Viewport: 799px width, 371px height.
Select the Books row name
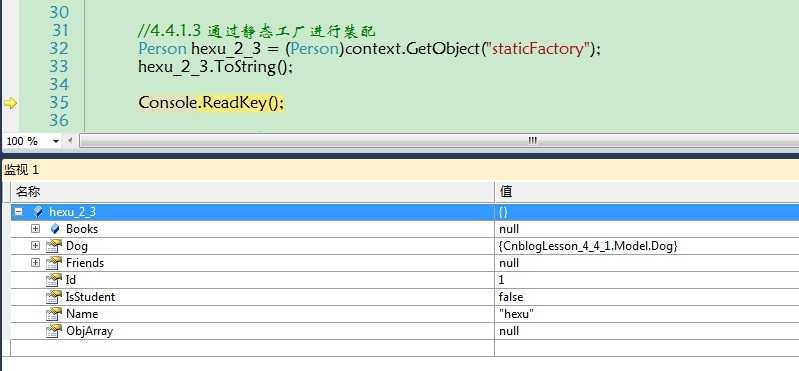coord(82,229)
